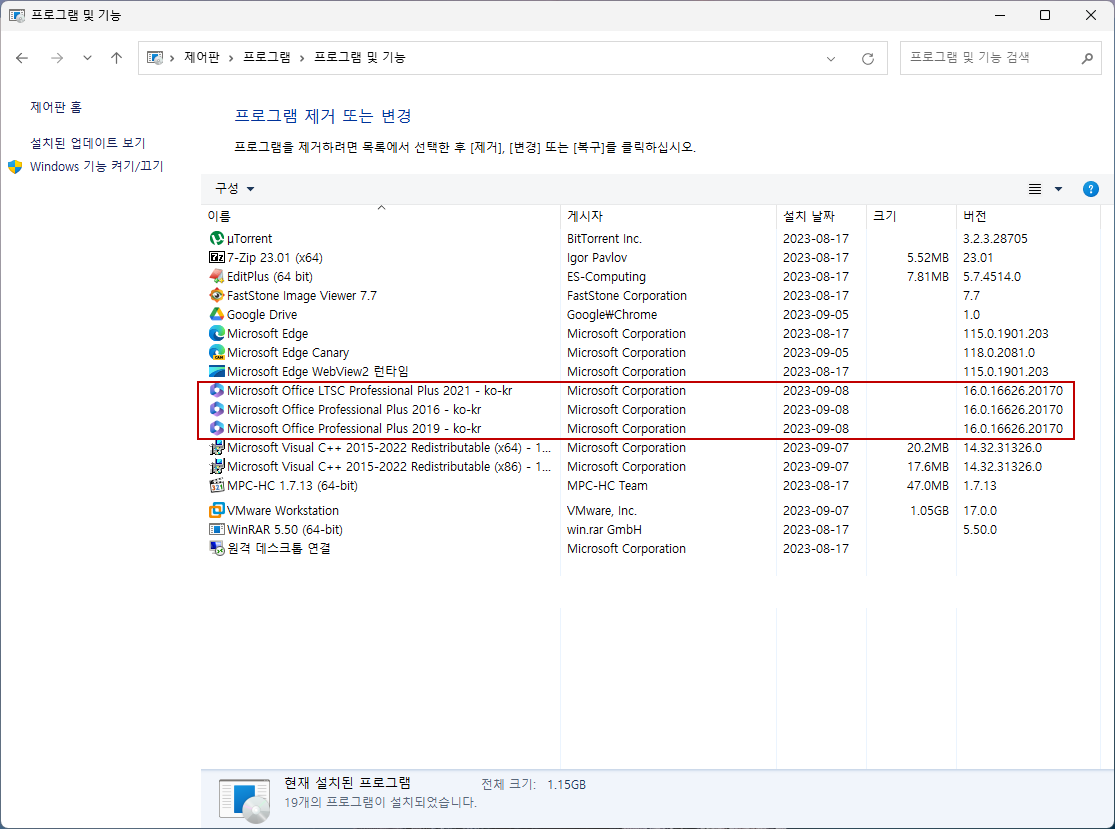Click the Microsoft Edge icon
1115x829 pixels.
217,333
